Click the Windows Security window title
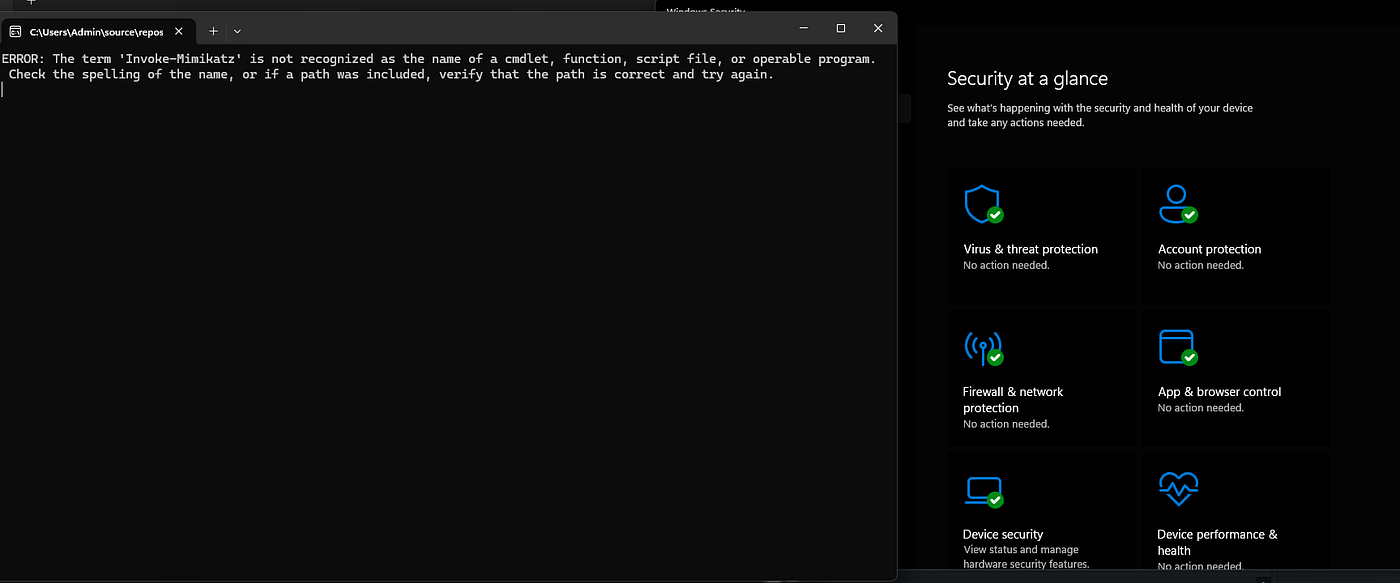Viewport: 1400px width, 583px height. 706,10
